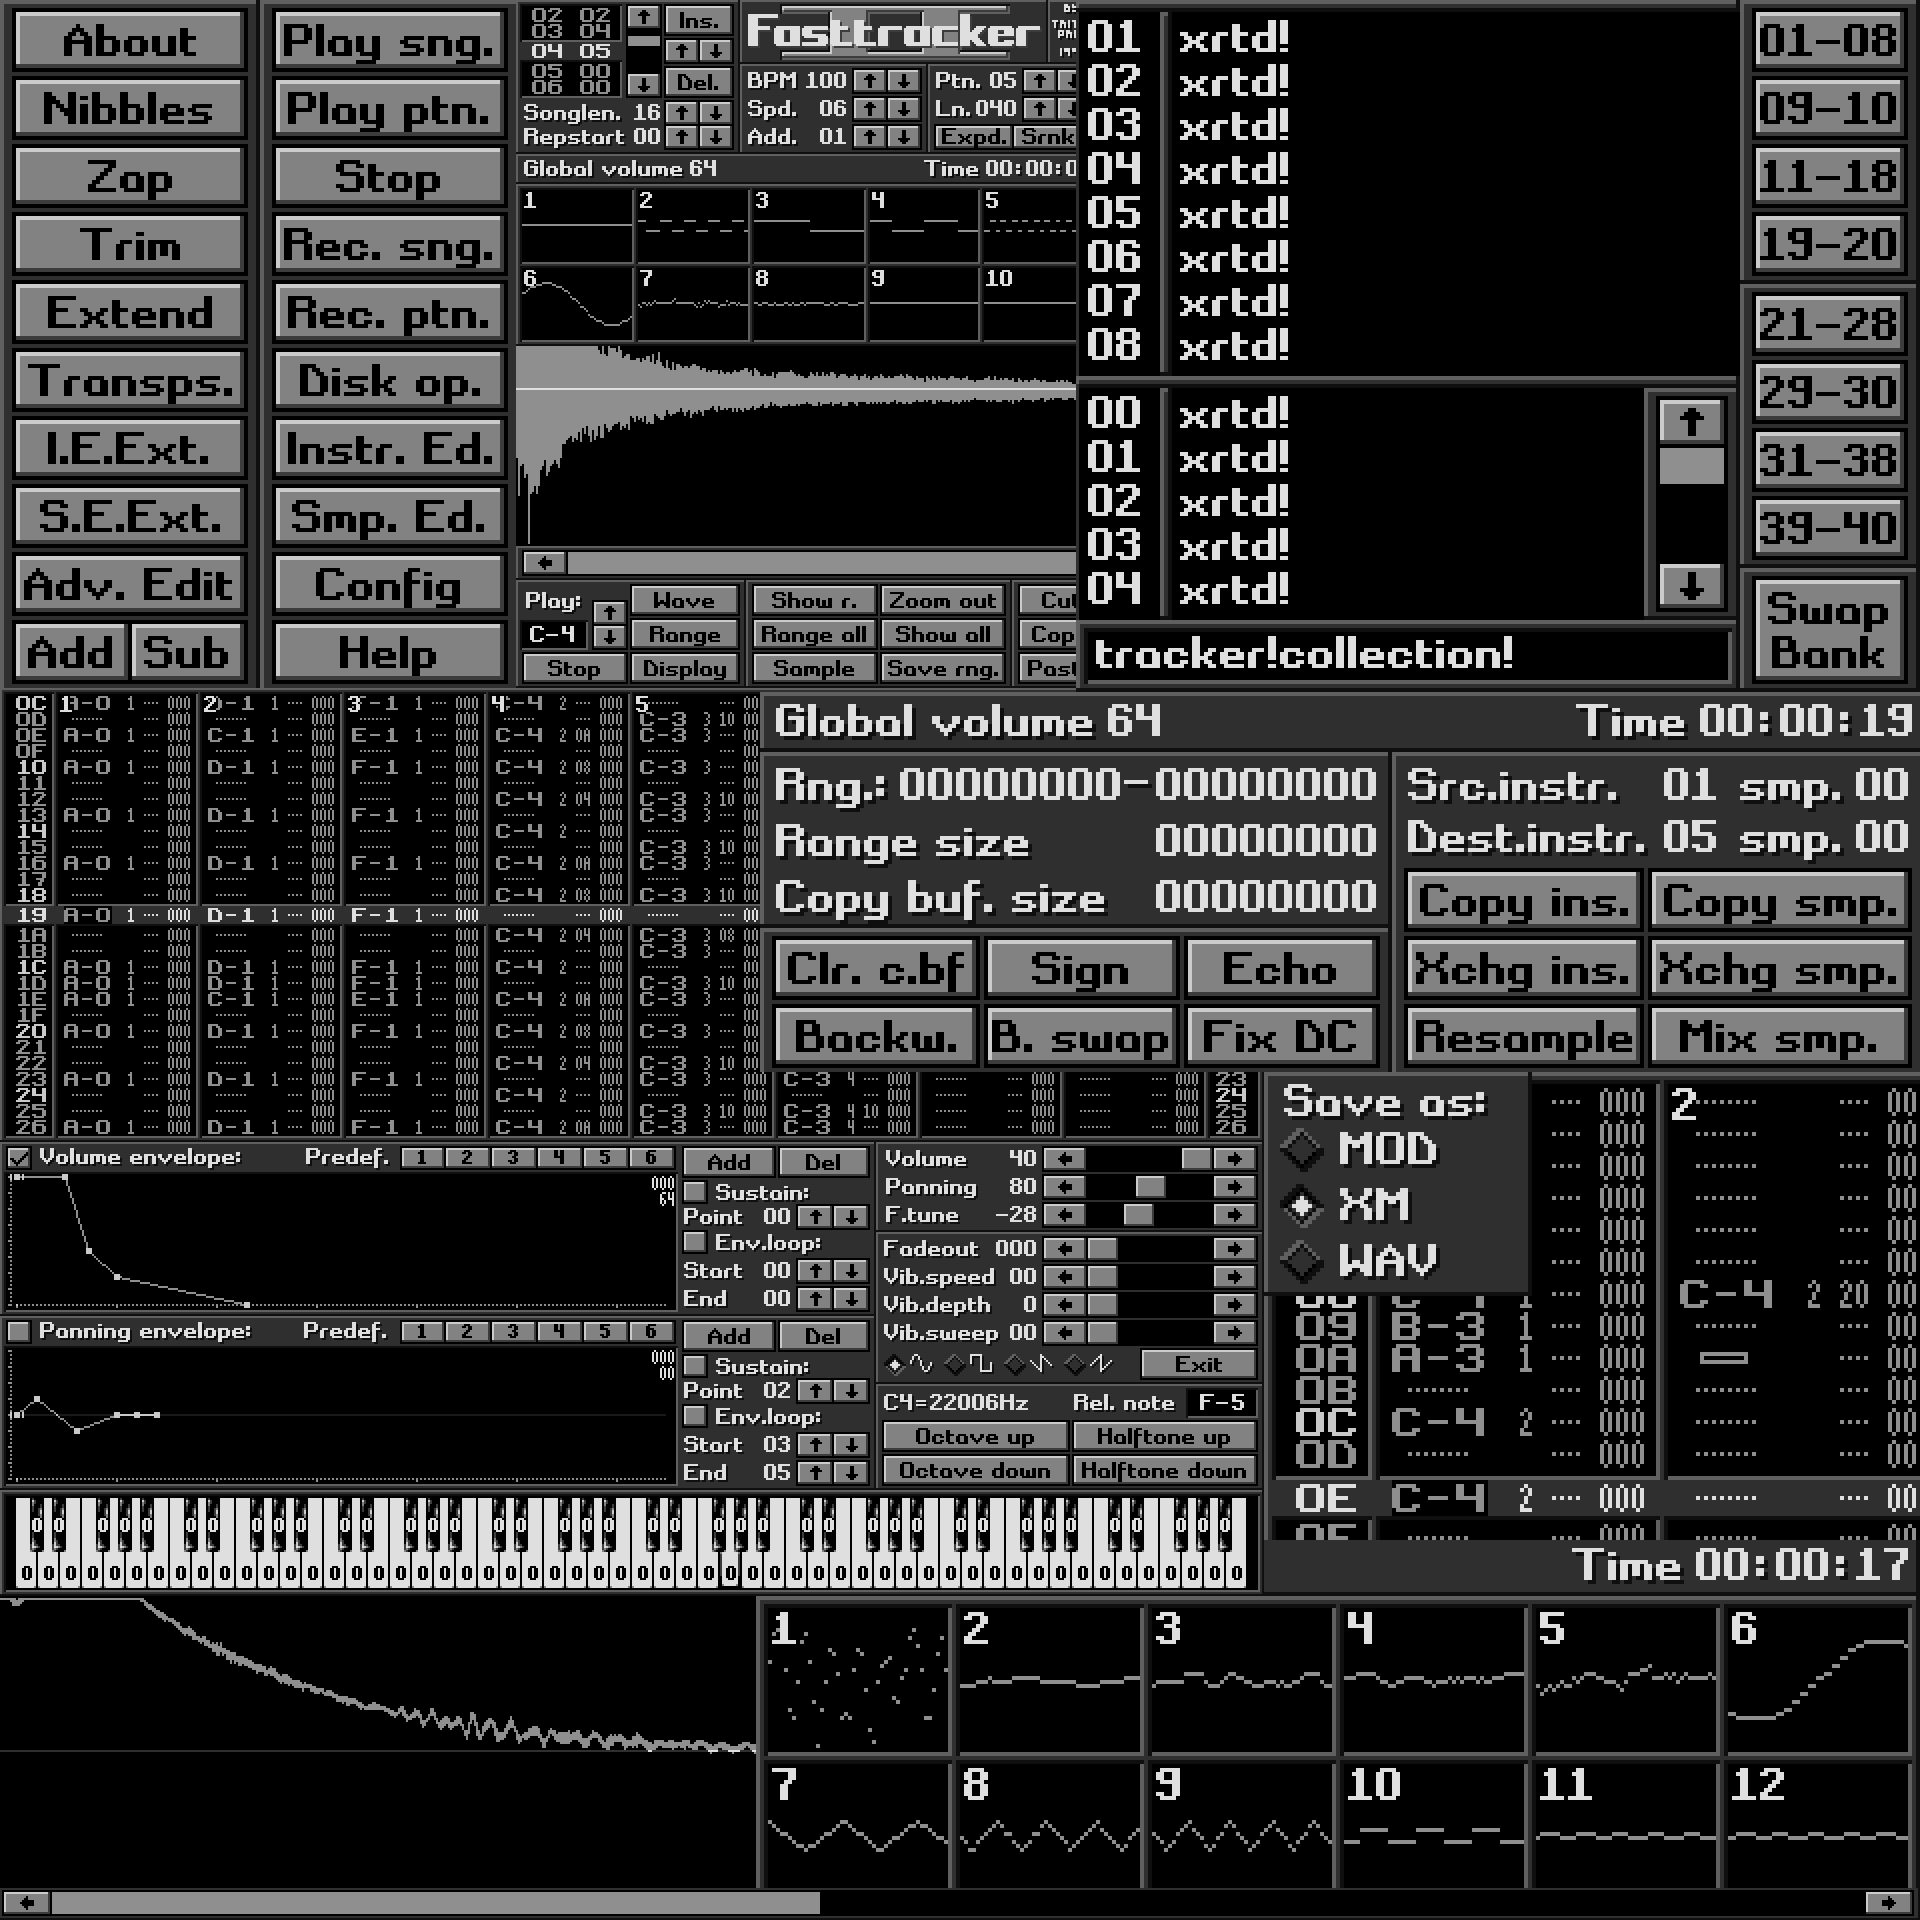Viewport: 1920px width, 1920px height.
Task: Click the Vib.sweep slider right arrow
Action: click(1235, 1333)
